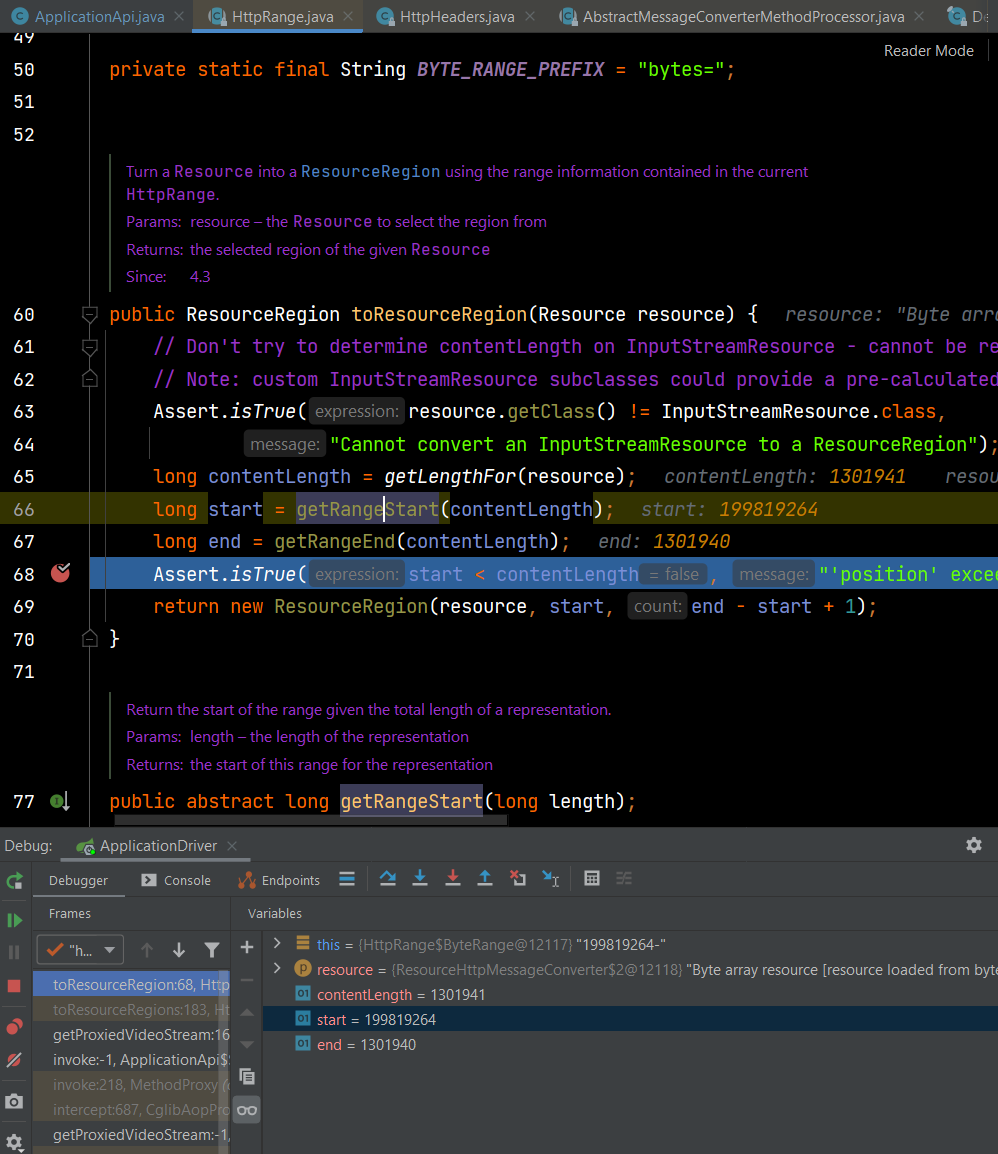
Task: Select previous frame up arrow
Action: 146,950
